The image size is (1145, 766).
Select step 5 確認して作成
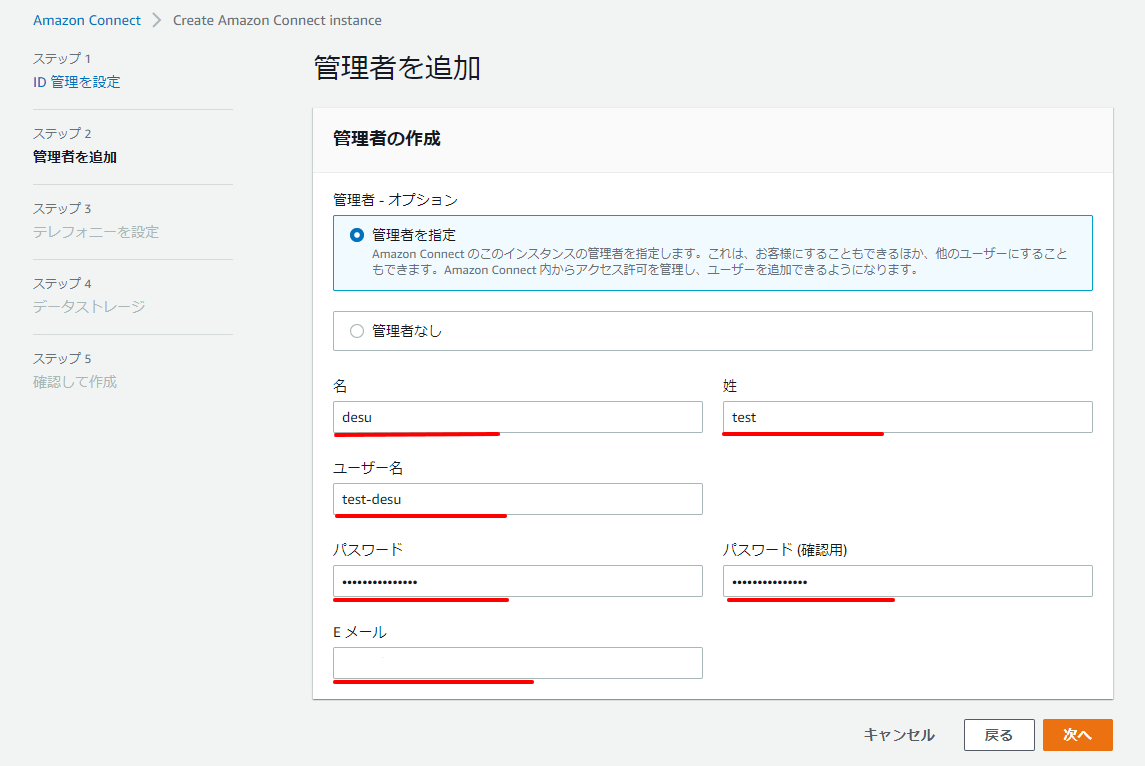click(x=74, y=382)
